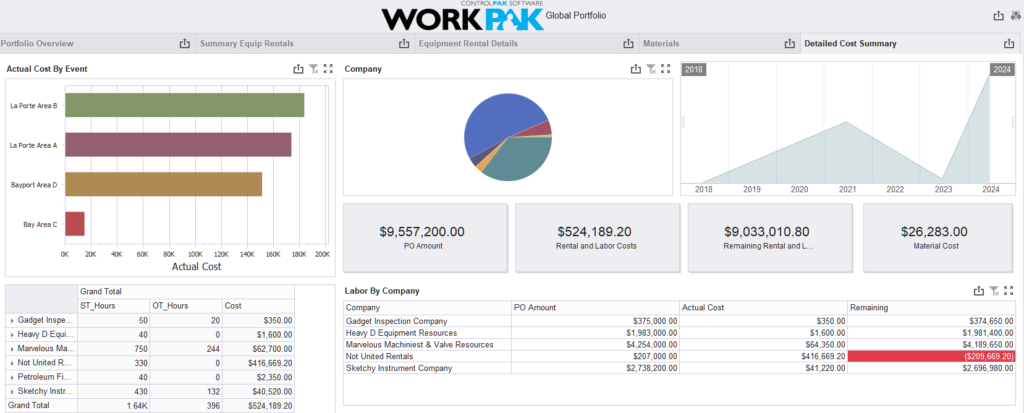This screenshot has width=1024, height=413.
Task: Maximize the Company pie chart panel
Action: [665, 69]
